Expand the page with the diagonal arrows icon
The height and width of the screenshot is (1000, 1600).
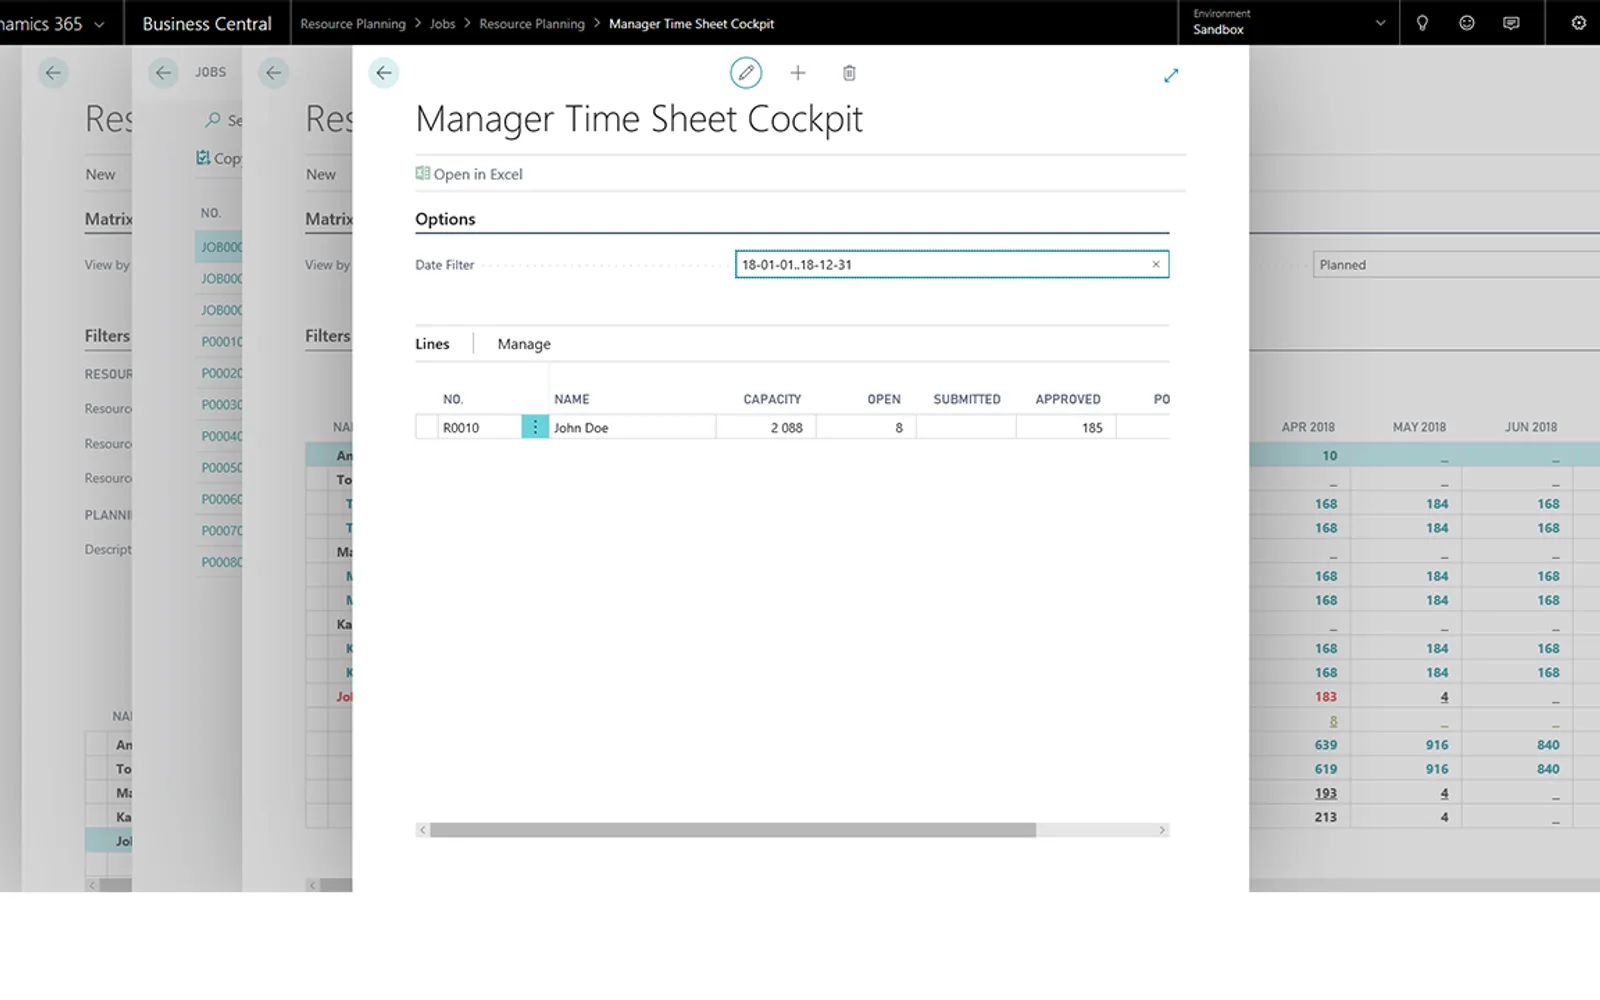point(1171,75)
